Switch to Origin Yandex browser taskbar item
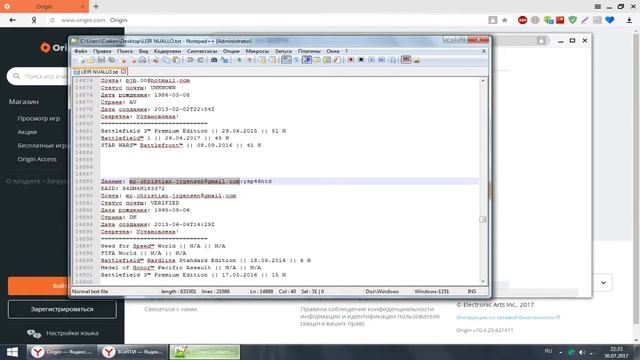The height and width of the screenshot is (360, 640). (62, 352)
